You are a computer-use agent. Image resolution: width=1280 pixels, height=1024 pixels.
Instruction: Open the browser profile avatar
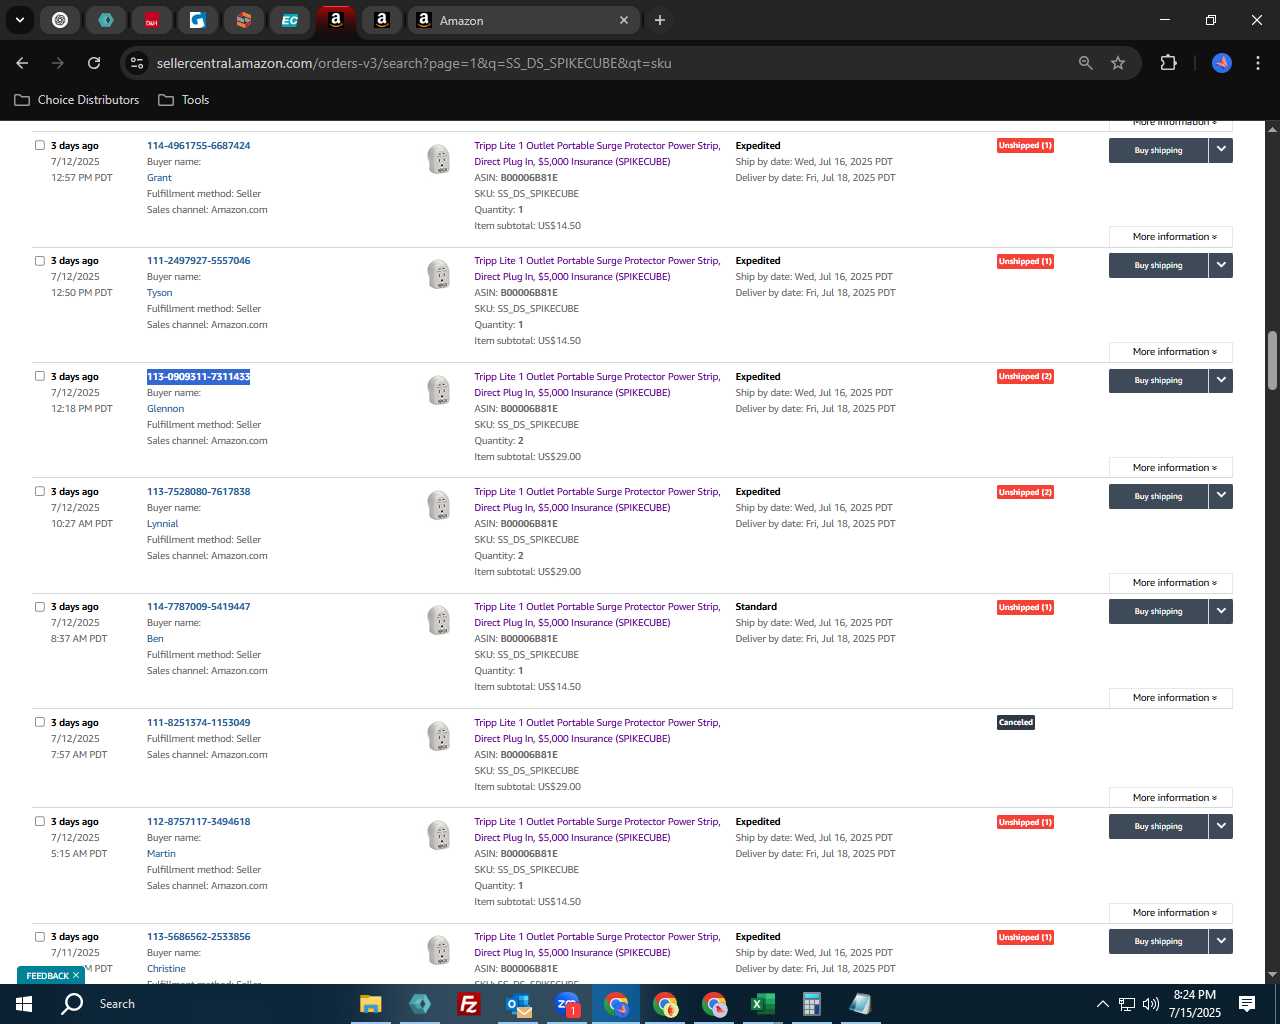tap(1222, 63)
